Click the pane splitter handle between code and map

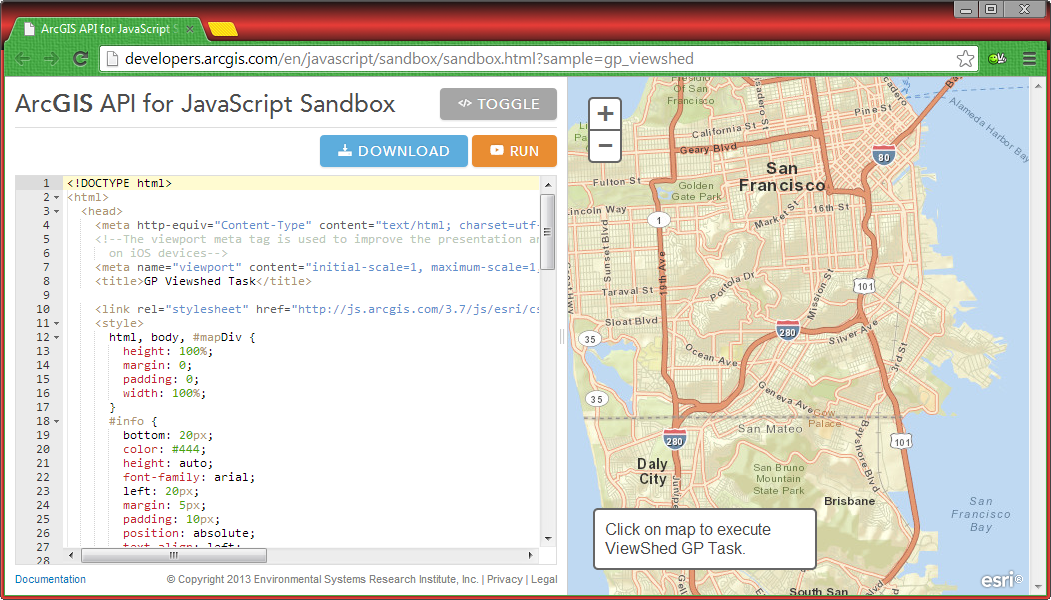point(562,337)
